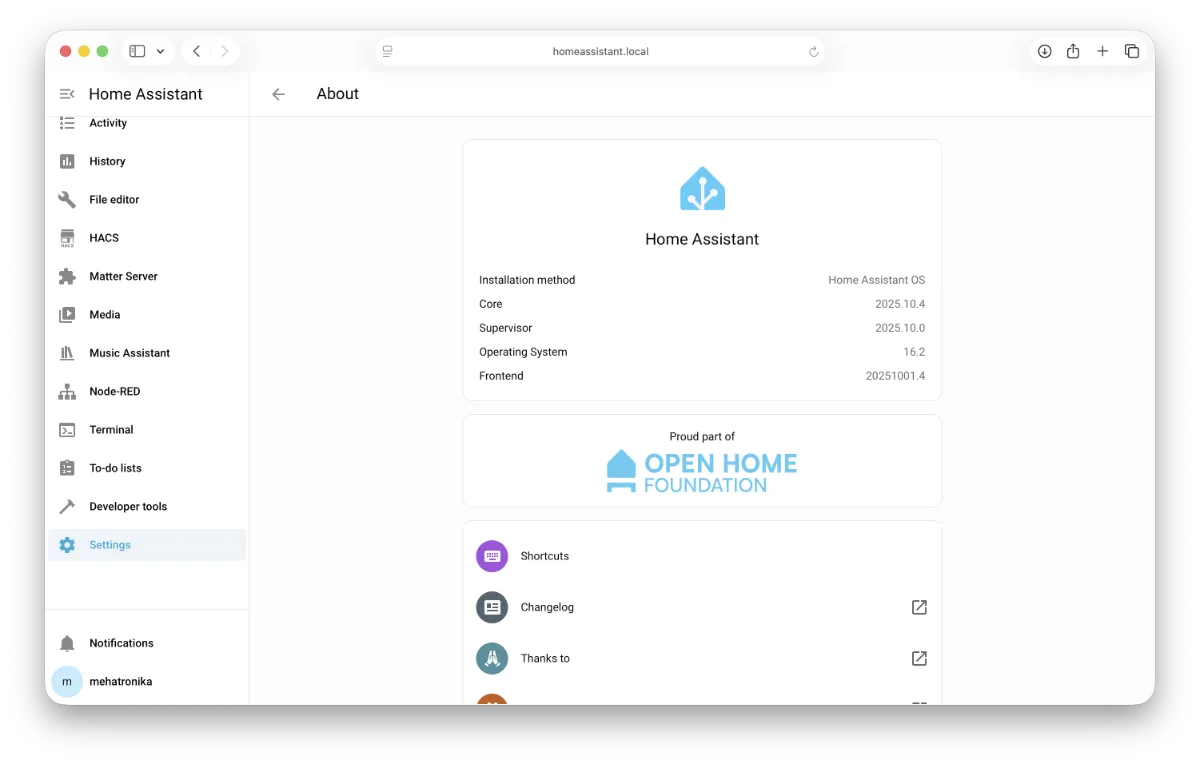Click the History chart icon
This screenshot has height=764, width=1200.
67,161
